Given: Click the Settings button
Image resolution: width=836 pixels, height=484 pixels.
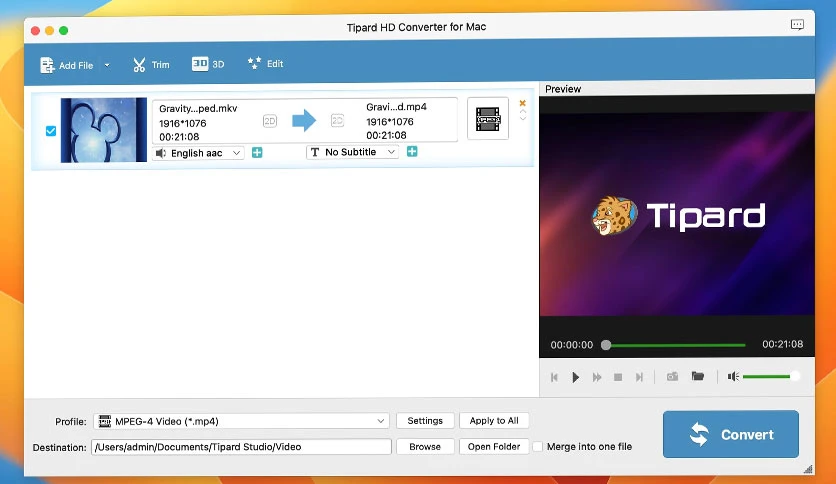Looking at the screenshot, I should [x=425, y=421].
